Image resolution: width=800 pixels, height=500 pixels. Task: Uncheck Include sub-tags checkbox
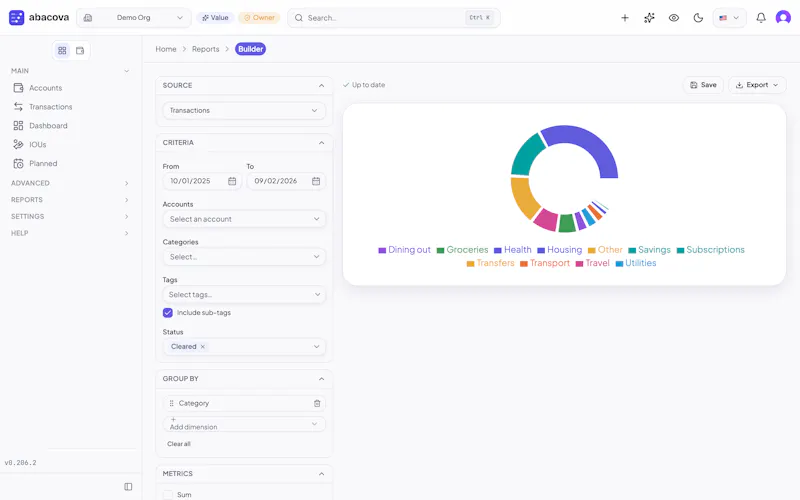[168, 313]
